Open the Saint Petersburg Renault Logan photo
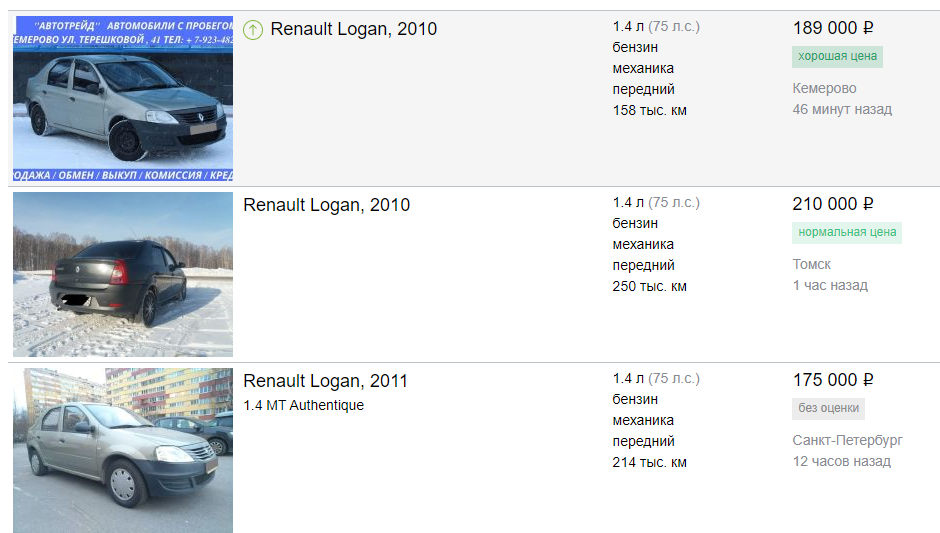 point(123,450)
